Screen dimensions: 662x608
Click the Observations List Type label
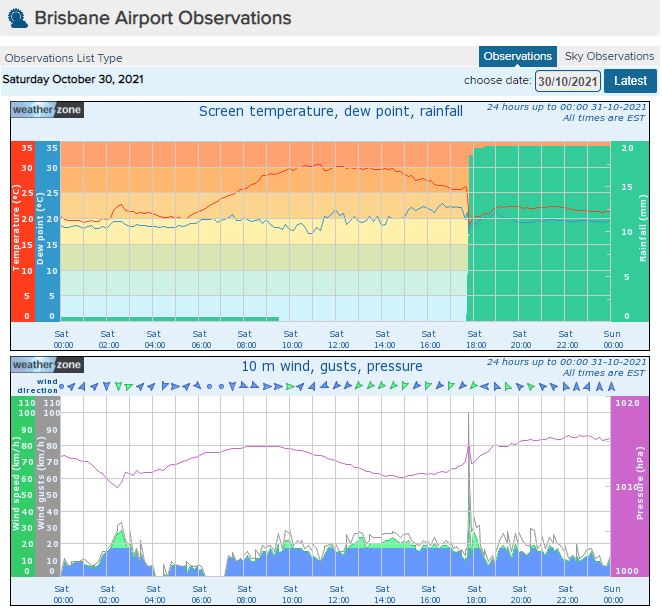[63, 58]
